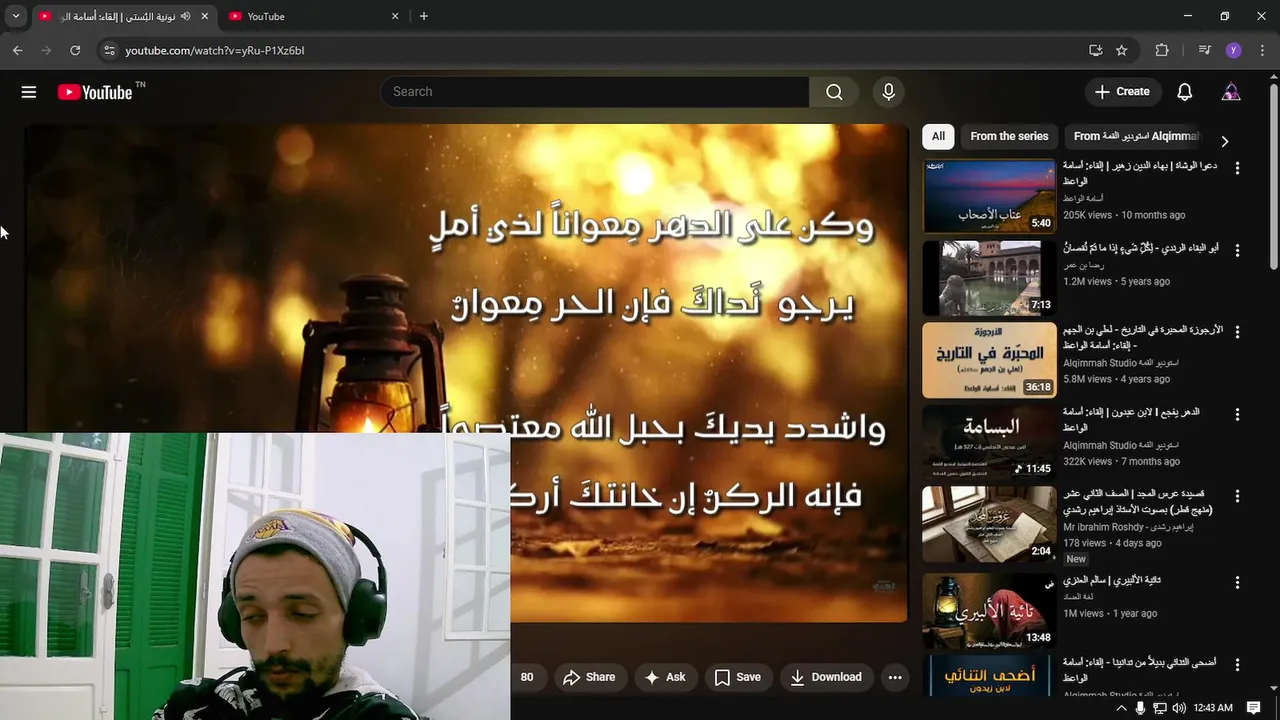Click the Search magnifier button
The image size is (1280, 720).
834,92
